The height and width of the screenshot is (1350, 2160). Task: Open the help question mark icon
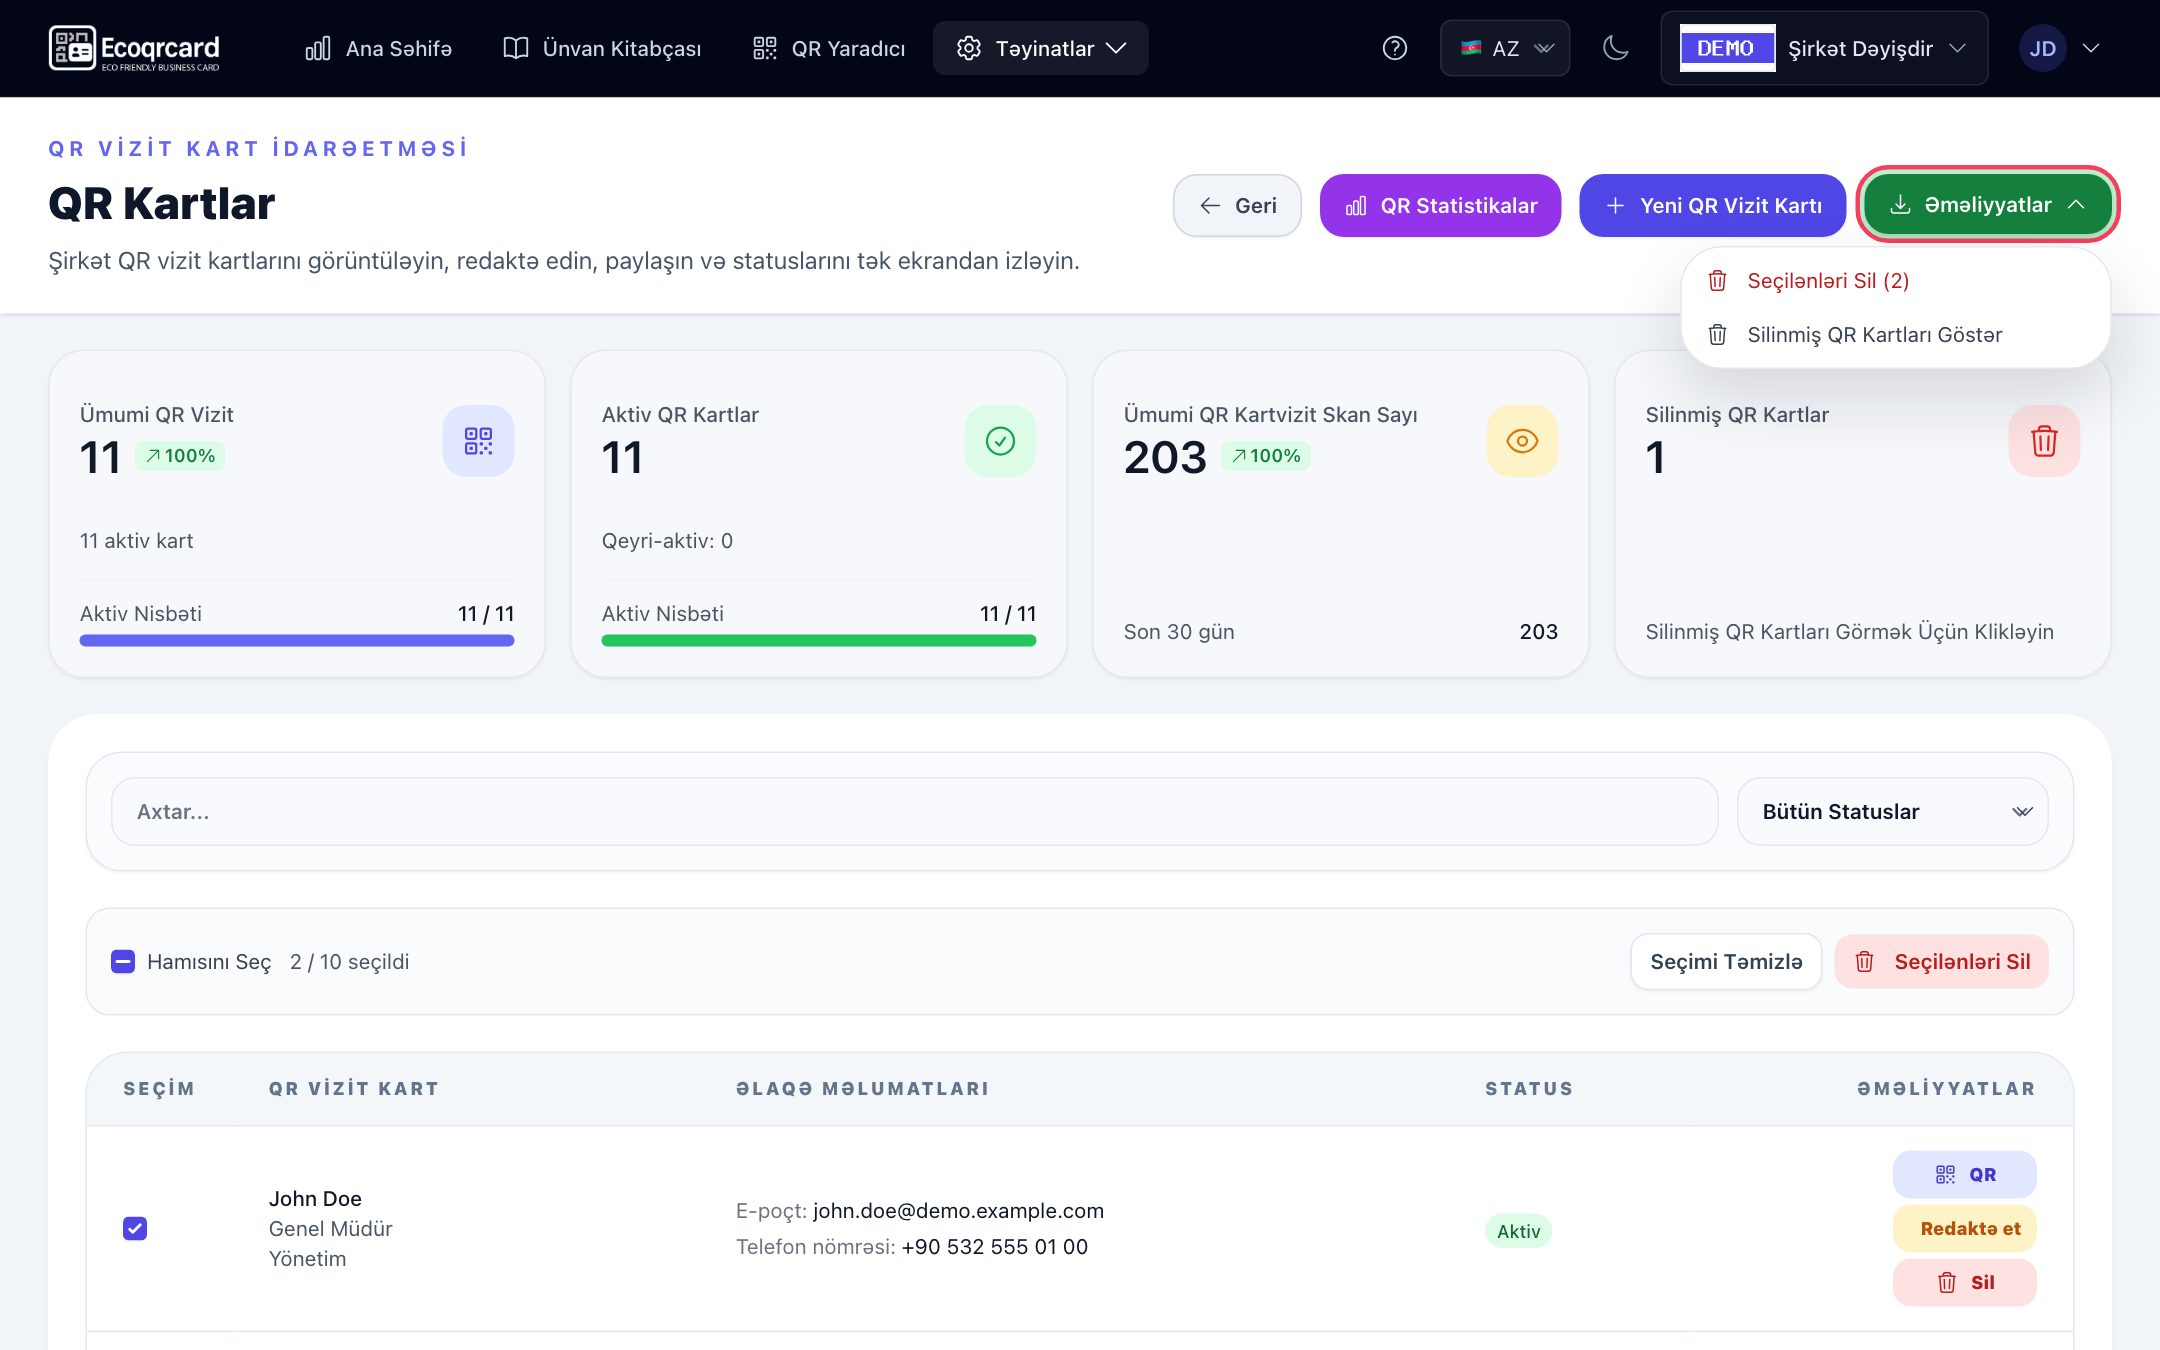tap(1394, 48)
